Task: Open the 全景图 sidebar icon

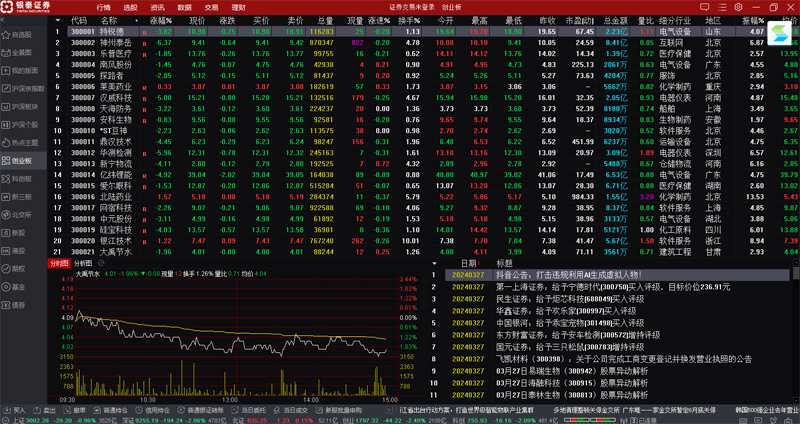Action: [x=6, y=53]
